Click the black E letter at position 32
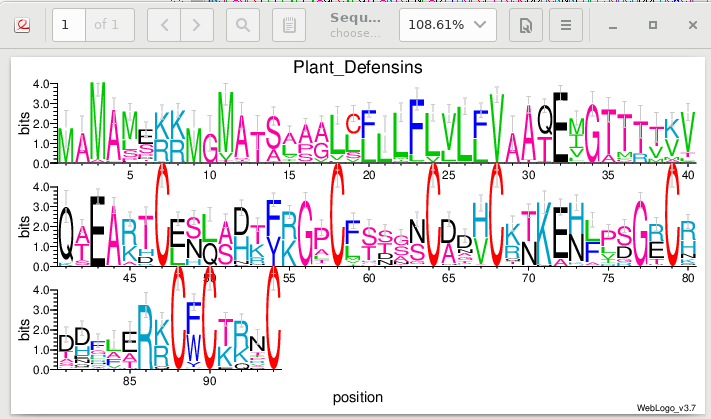711x419 pixels. pyautogui.click(x=561, y=128)
